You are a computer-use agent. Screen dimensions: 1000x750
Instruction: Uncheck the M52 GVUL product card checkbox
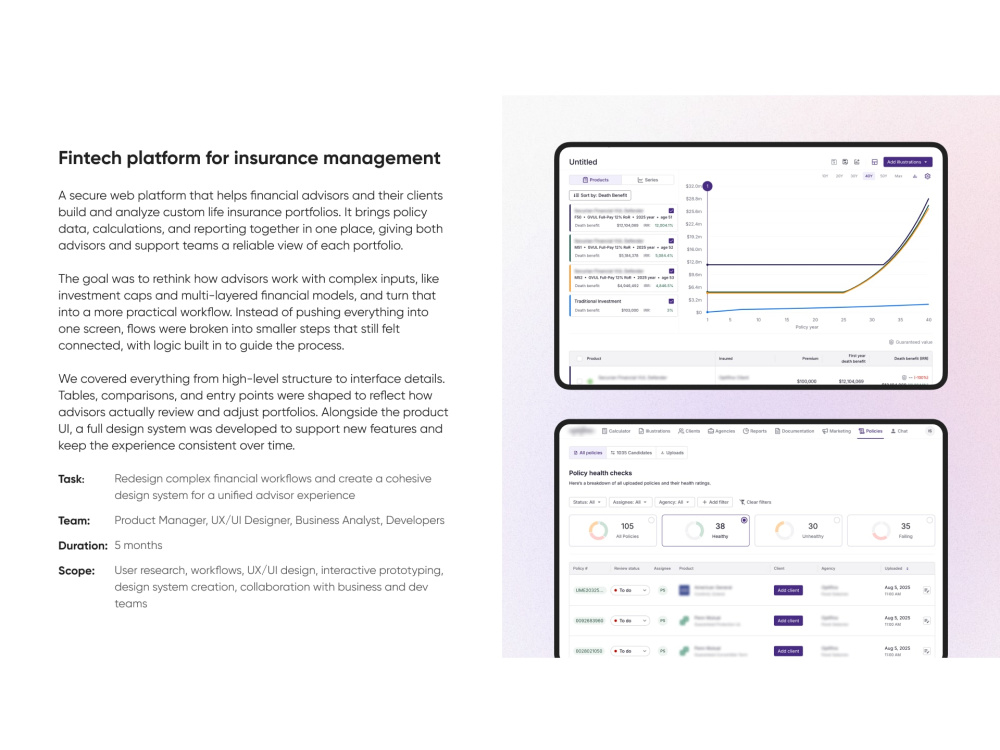coord(671,271)
